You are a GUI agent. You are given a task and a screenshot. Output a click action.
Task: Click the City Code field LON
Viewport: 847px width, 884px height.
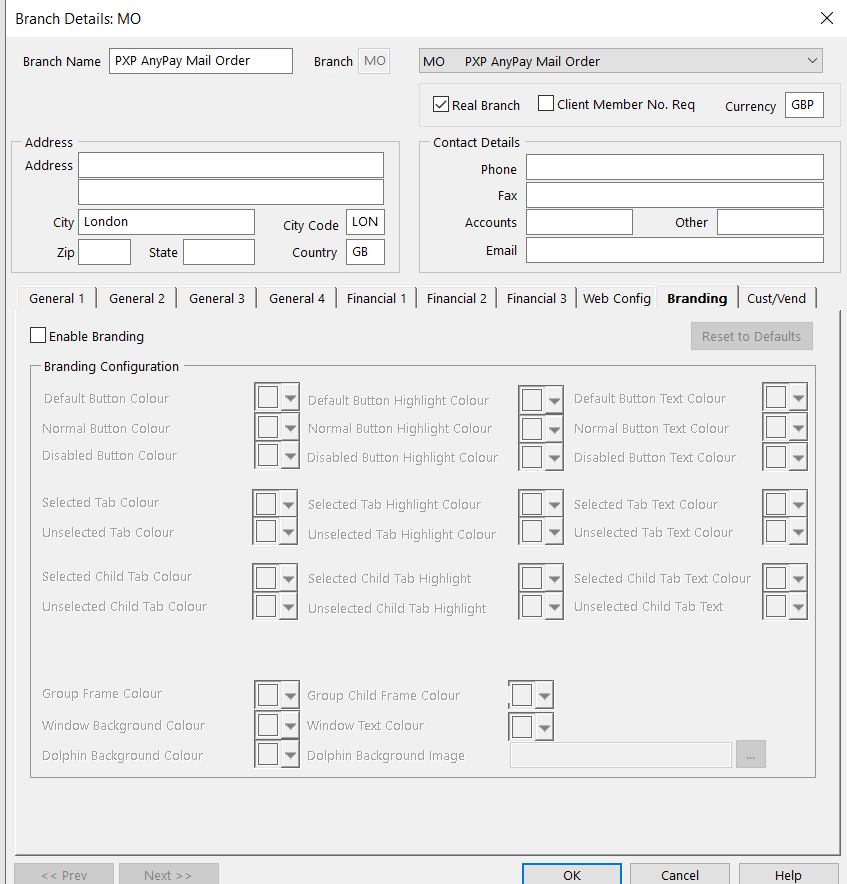click(x=365, y=222)
